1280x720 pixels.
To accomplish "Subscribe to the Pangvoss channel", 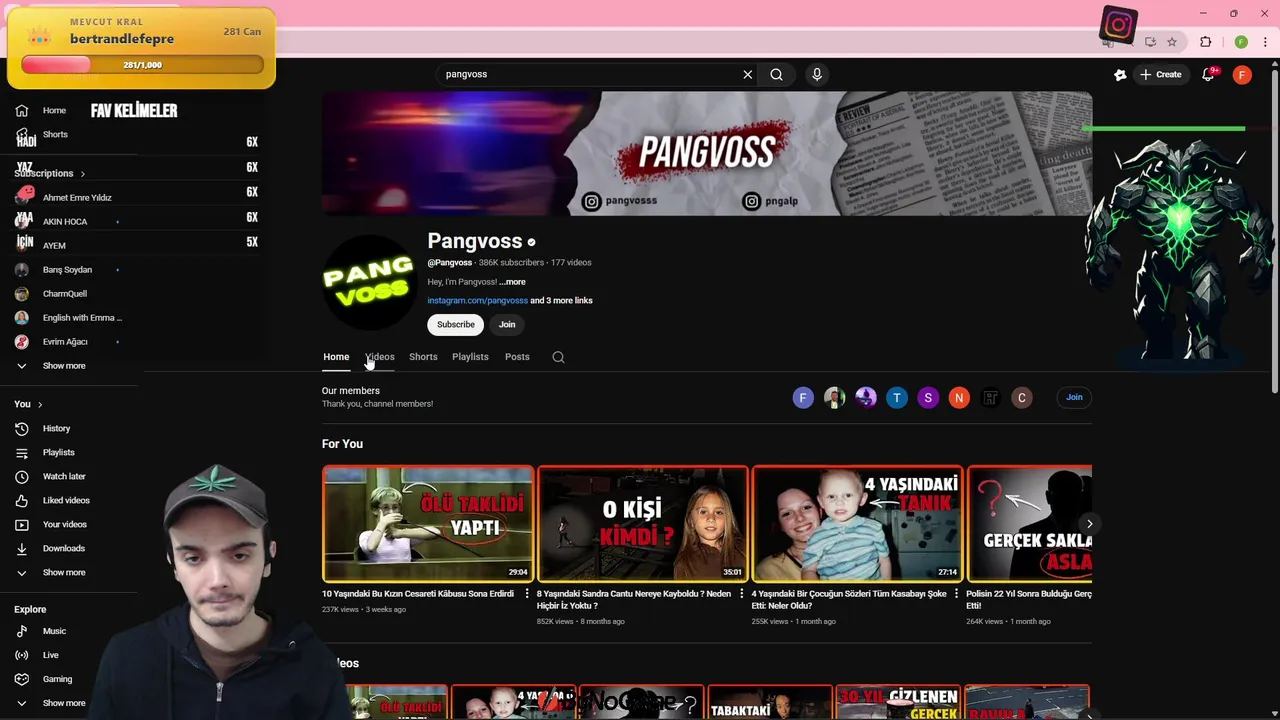I will (455, 324).
